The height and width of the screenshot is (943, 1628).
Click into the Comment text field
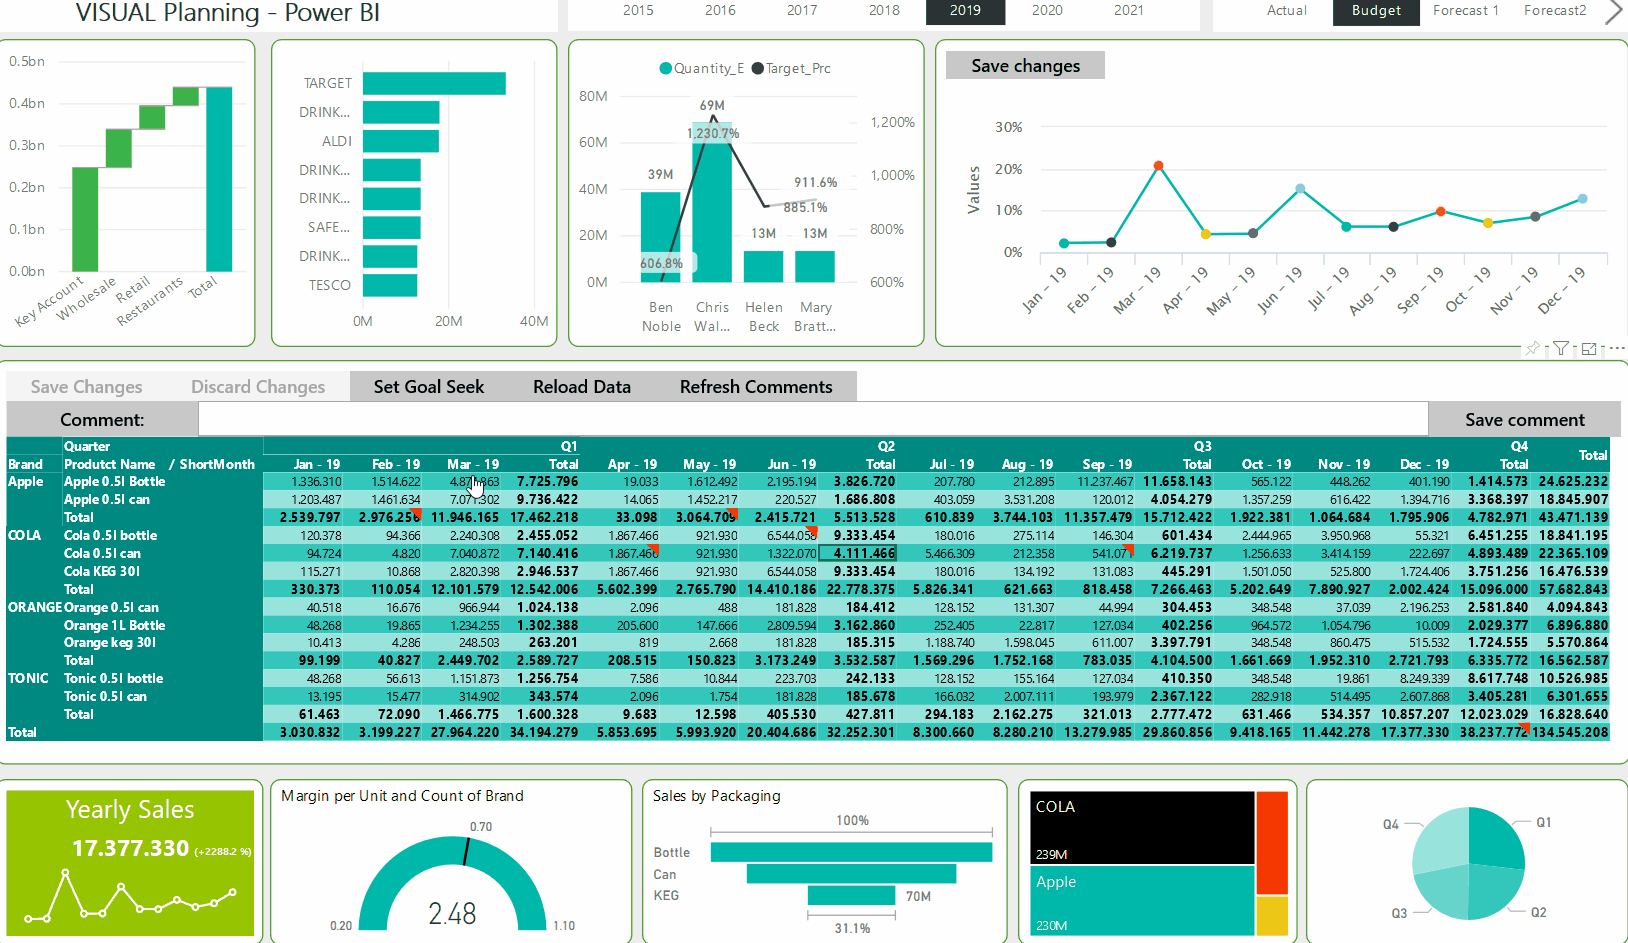click(x=812, y=420)
